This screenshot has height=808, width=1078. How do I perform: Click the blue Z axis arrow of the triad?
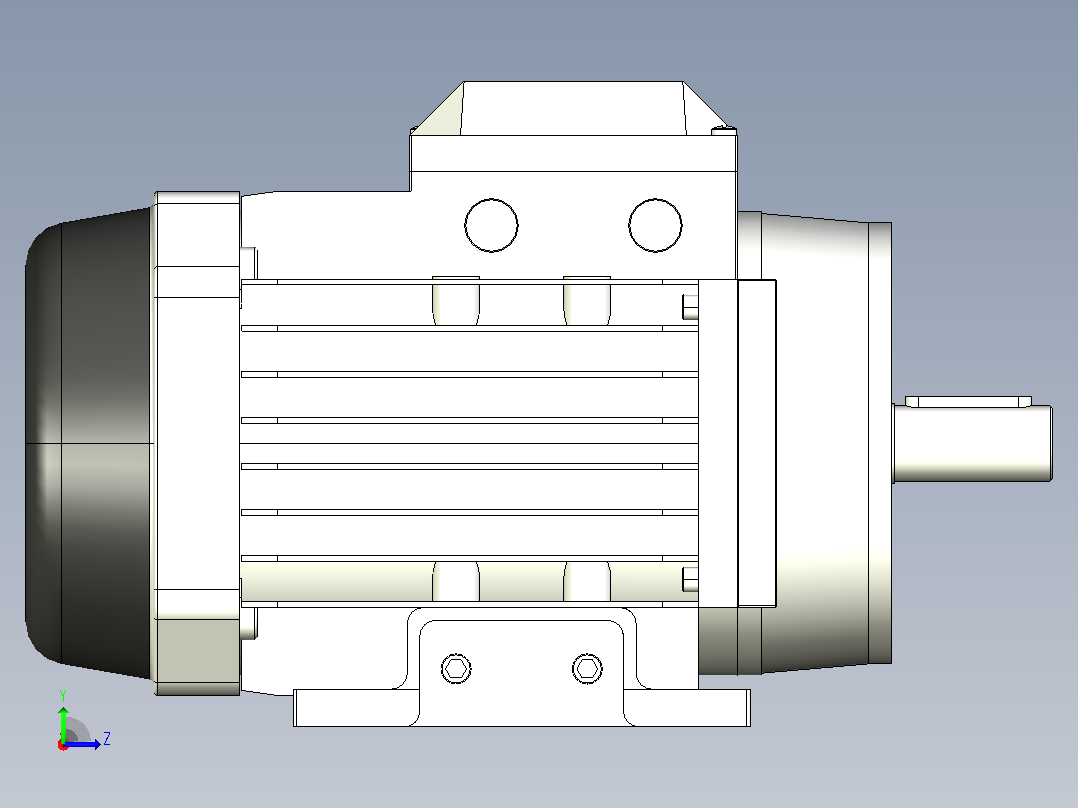click(82, 744)
